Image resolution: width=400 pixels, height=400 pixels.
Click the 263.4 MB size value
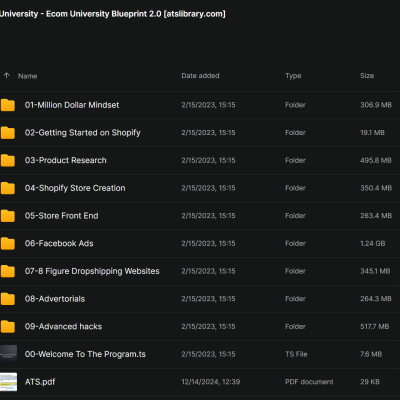(376, 216)
